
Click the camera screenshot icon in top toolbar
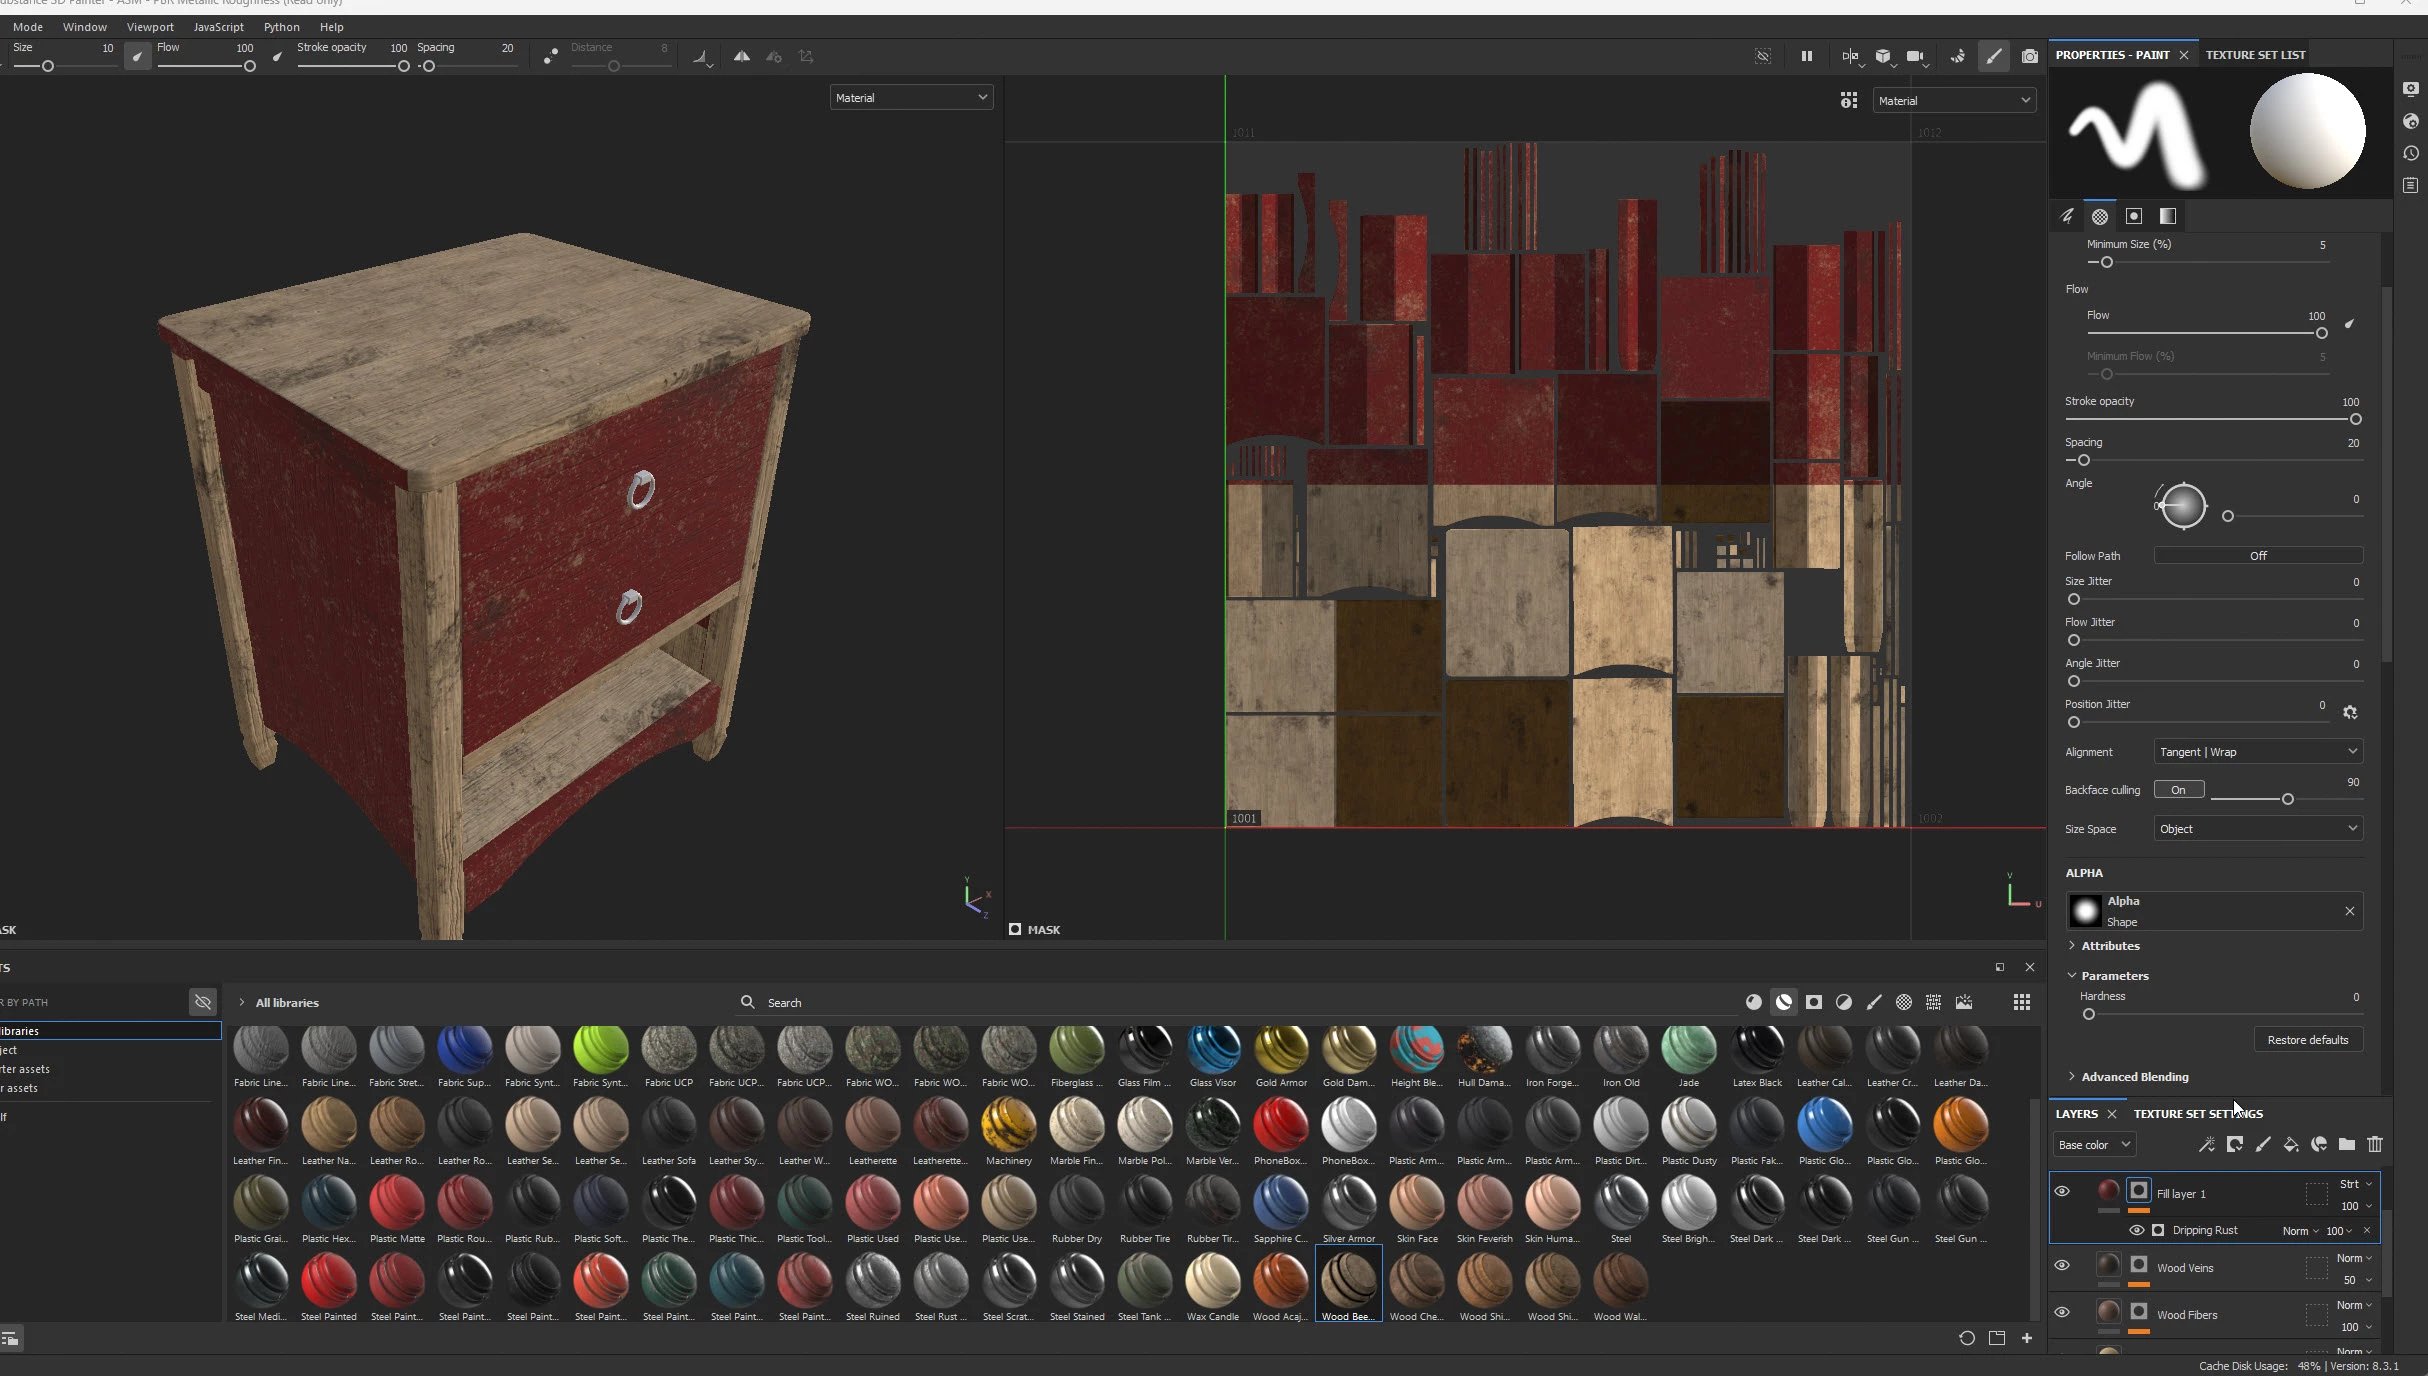pyautogui.click(x=2029, y=57)
